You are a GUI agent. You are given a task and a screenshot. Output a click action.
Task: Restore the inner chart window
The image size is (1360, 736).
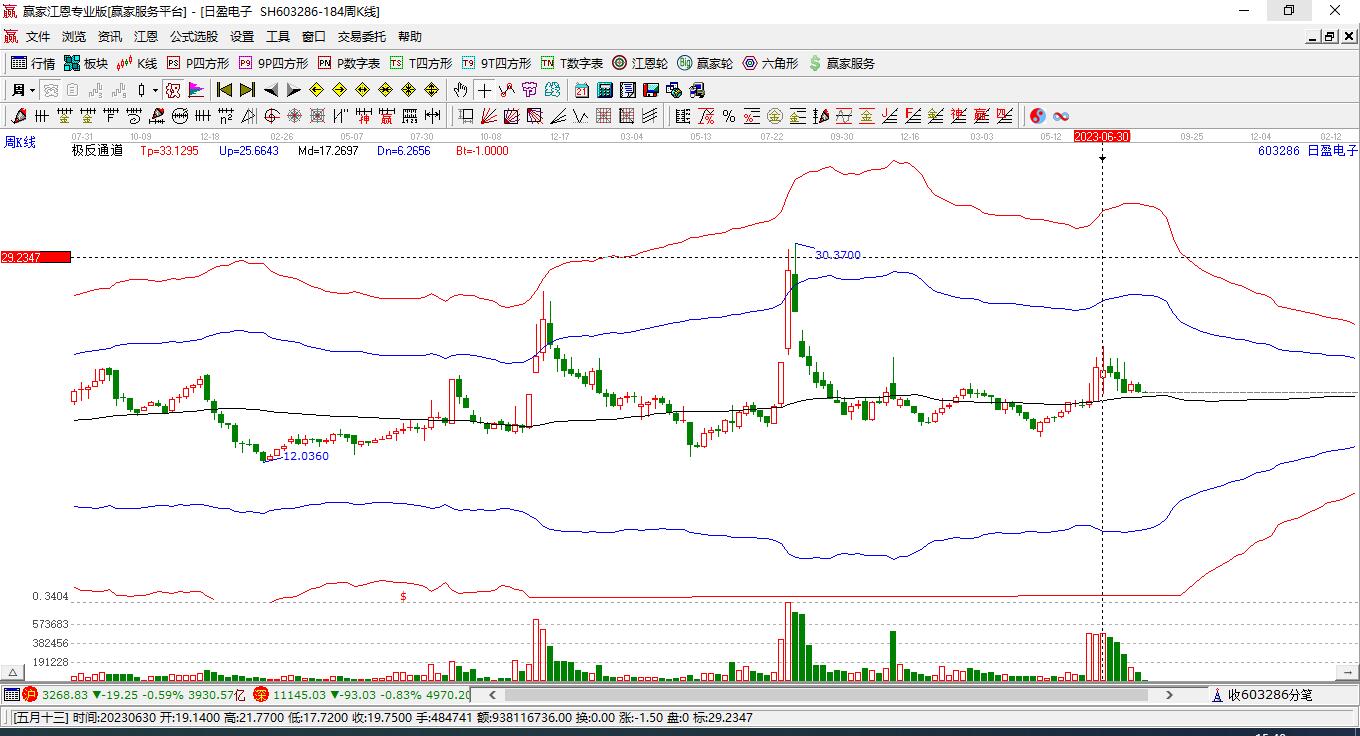tap(1329, 37)
